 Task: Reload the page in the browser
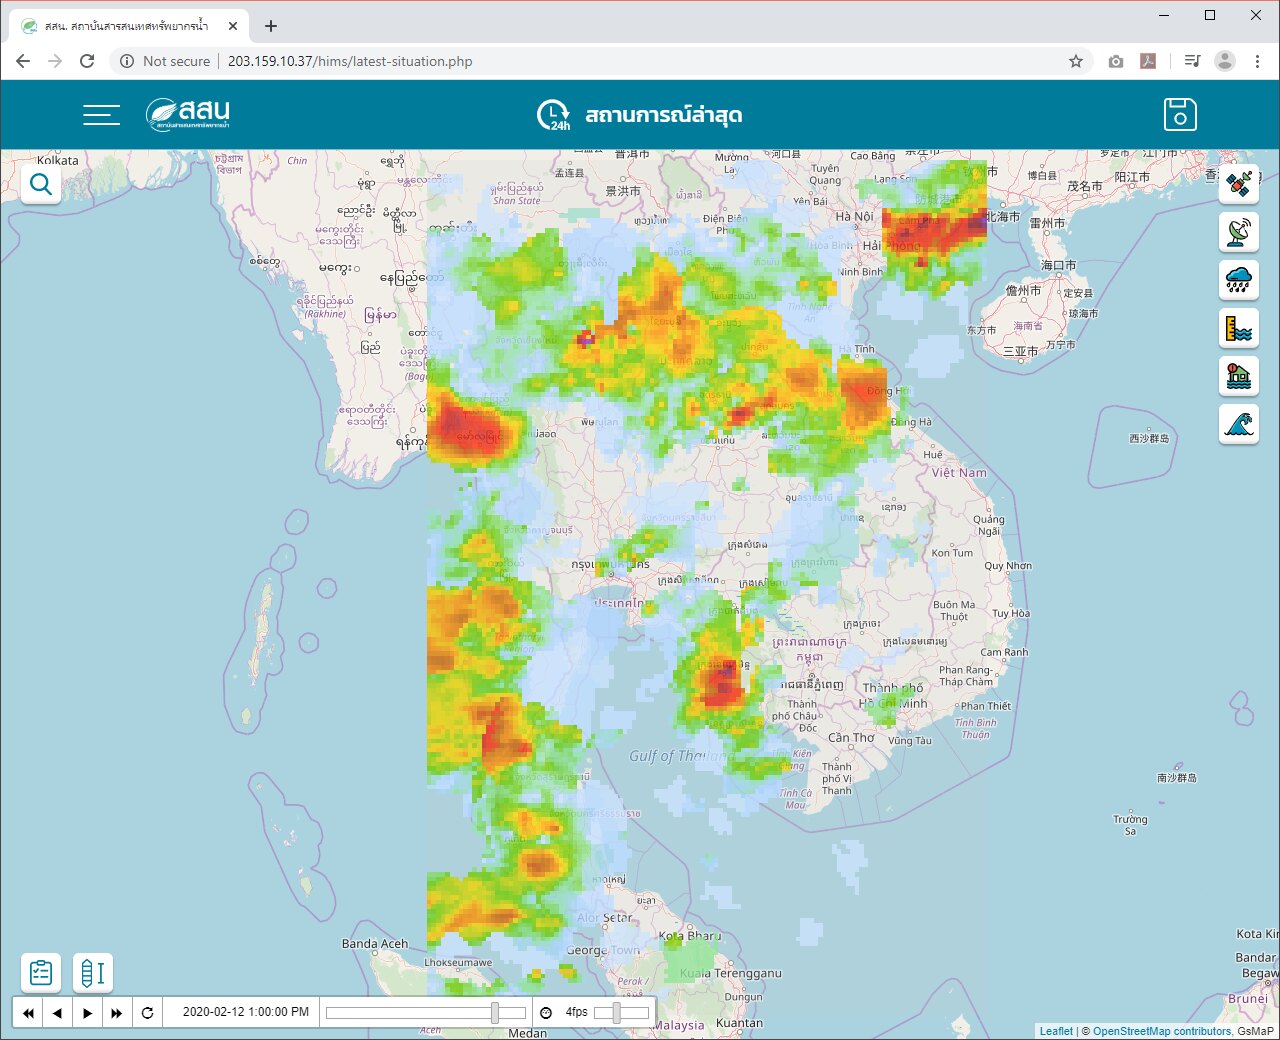[x=87, y=61]
